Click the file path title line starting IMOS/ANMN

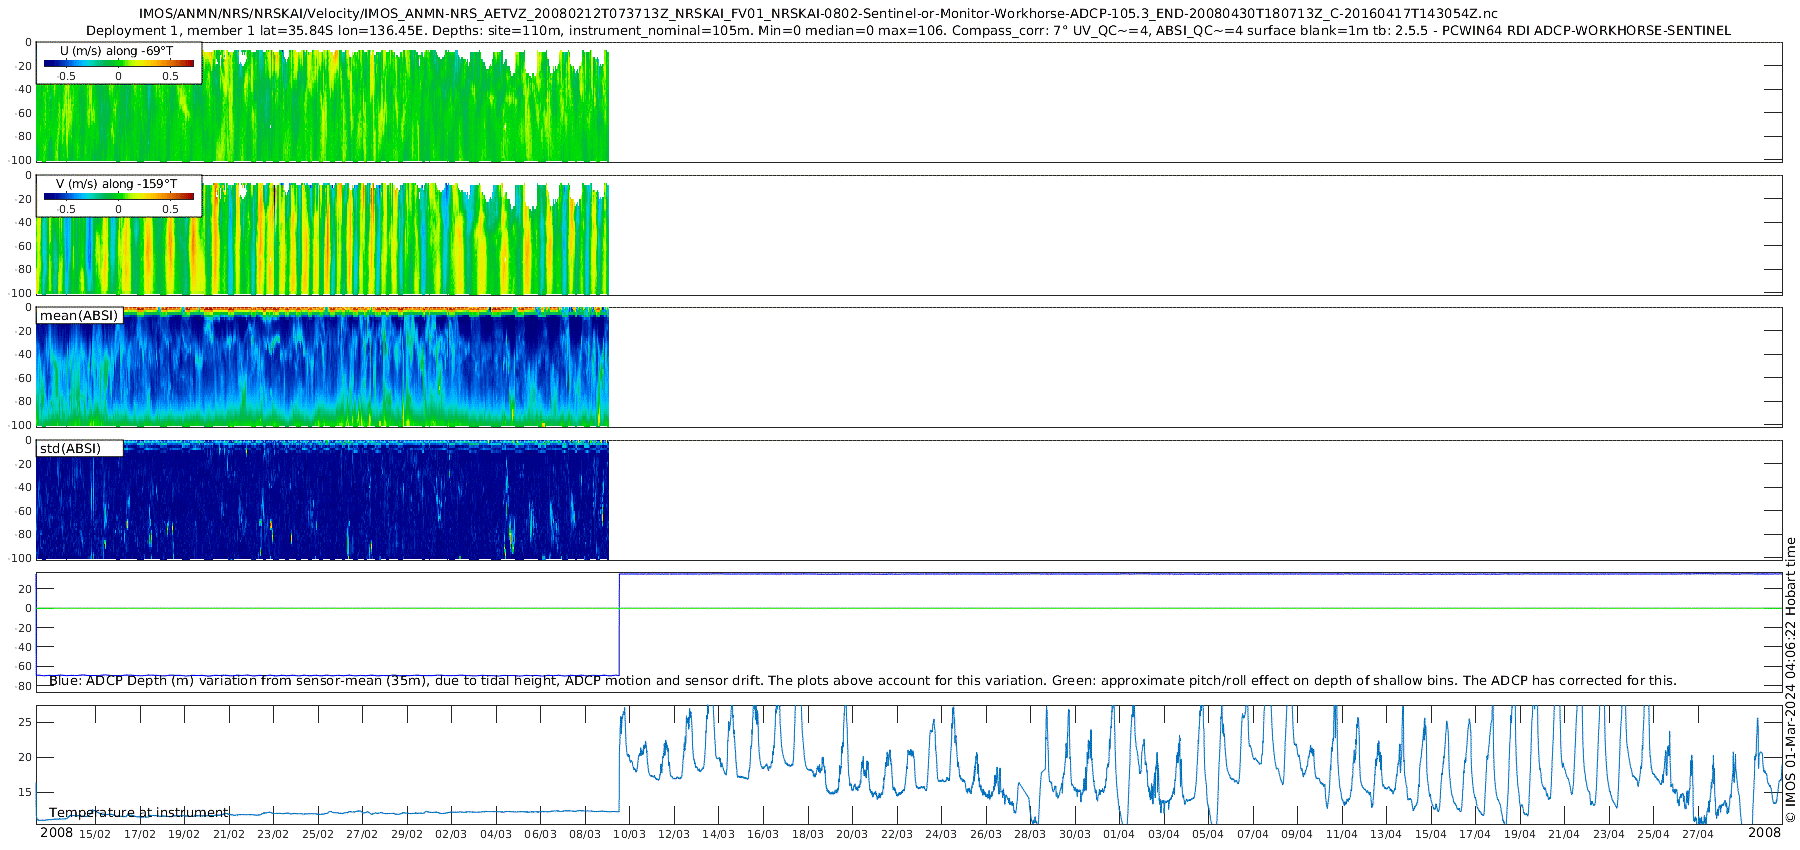pos(818,14)
